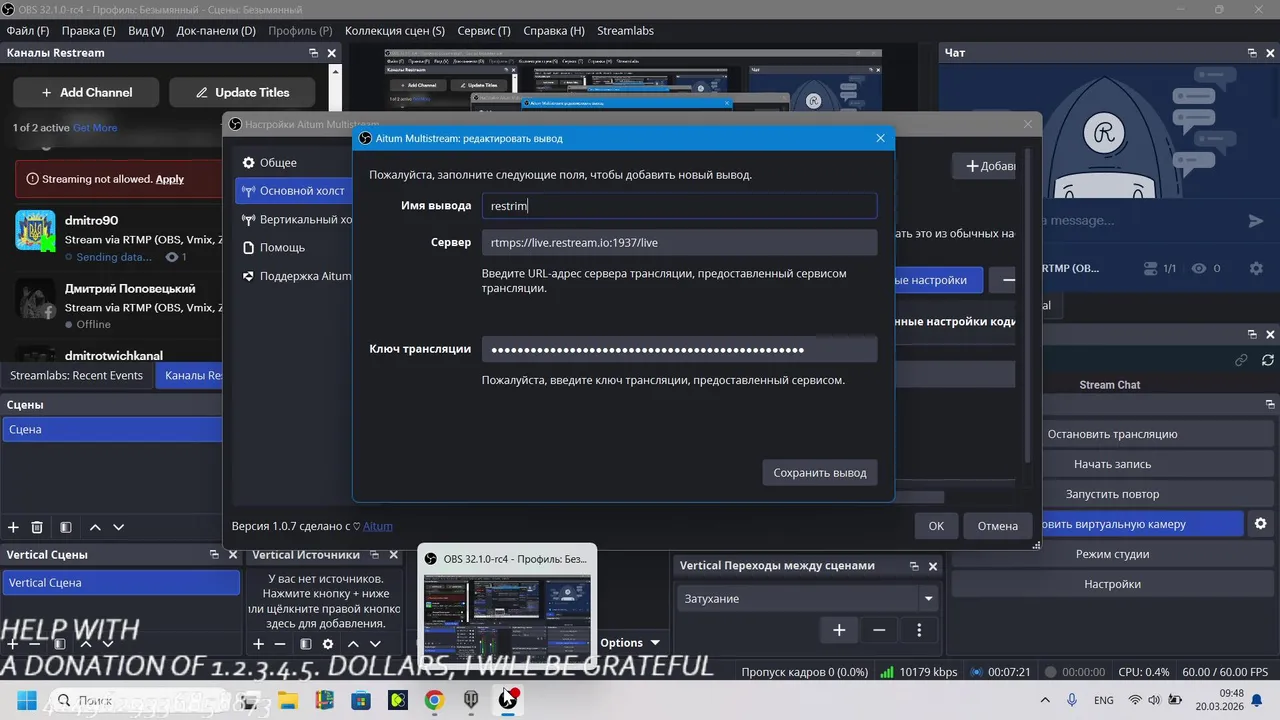Undock Vertical Переходы между сценами panel
This screenshot has width=1280, height=720.
[x=915, y=566]
